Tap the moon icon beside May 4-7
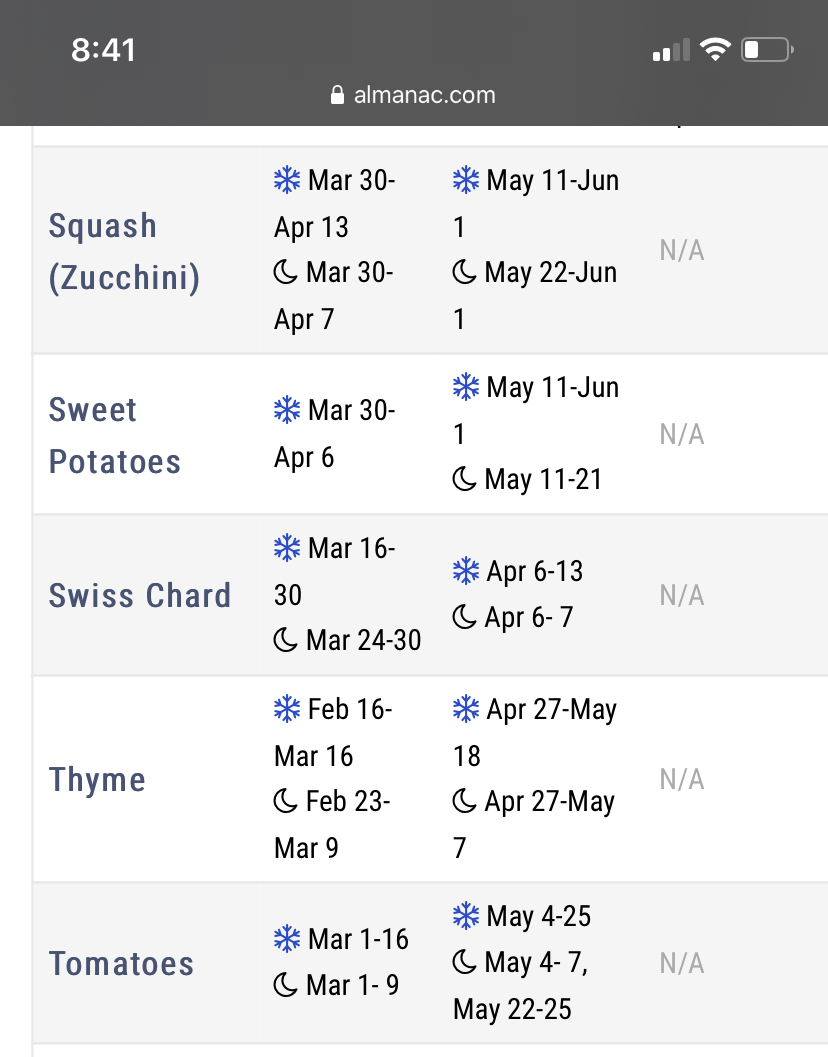This screenshot has width=828, height=1057. (x=464, y=962)
